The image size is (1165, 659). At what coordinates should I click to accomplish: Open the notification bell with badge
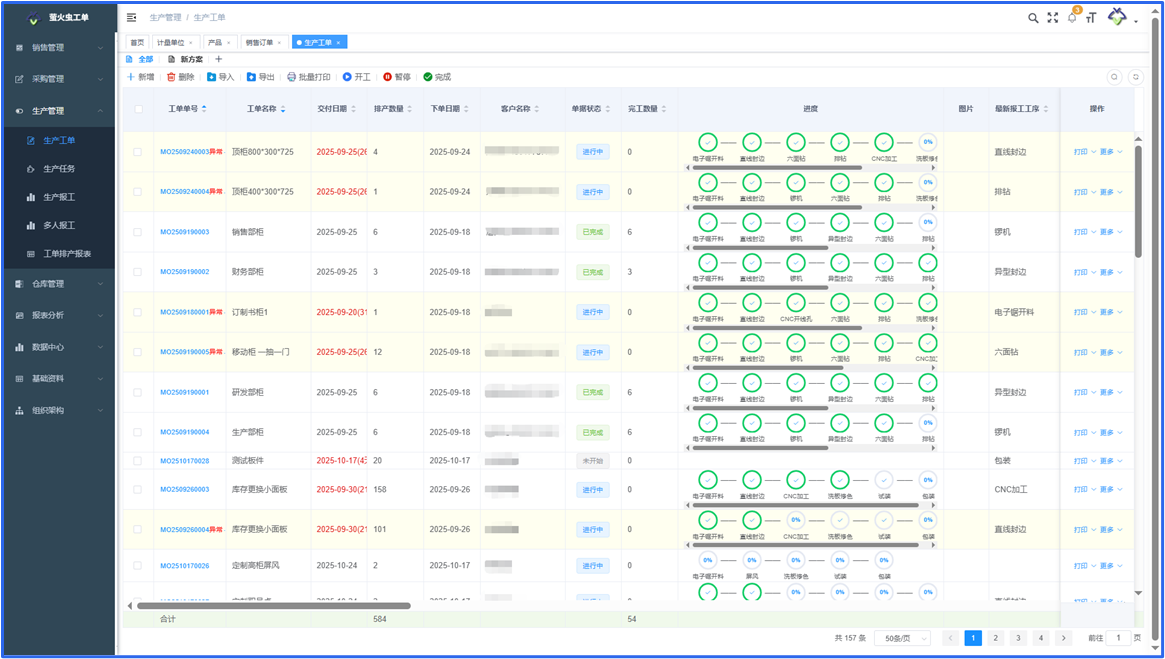click(1072, 18)
